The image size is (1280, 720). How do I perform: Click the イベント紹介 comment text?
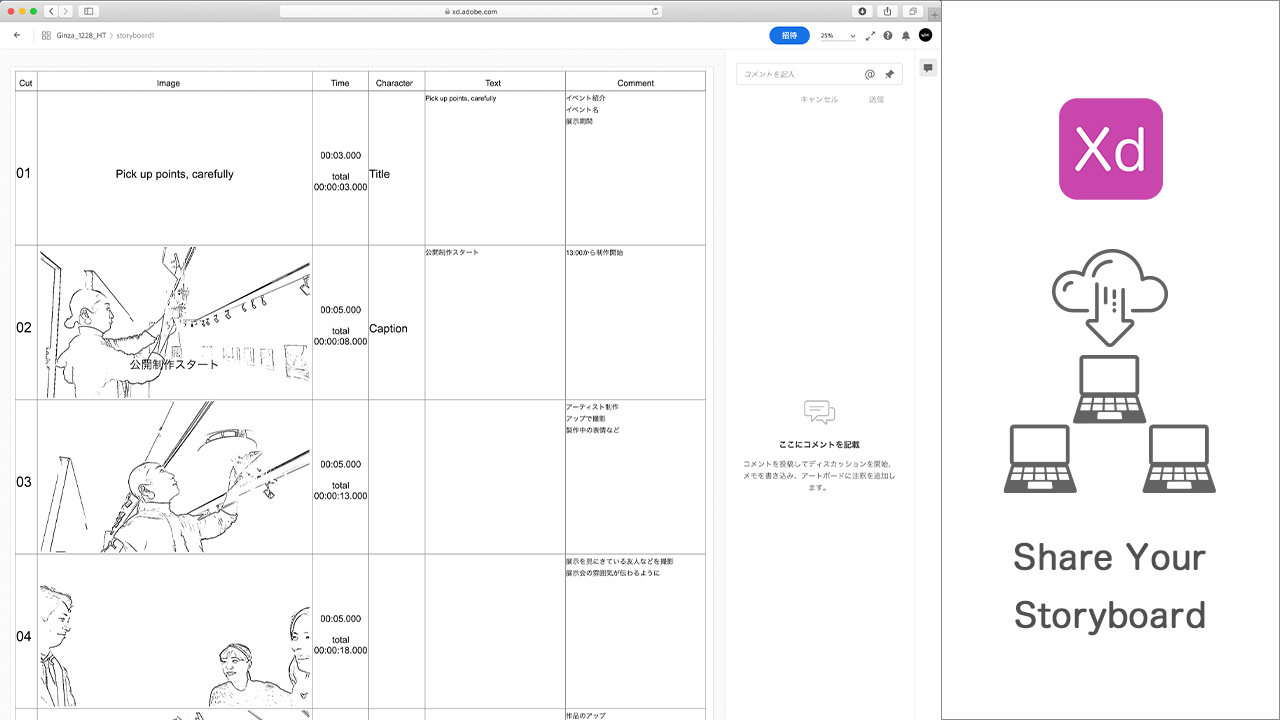[x=586, y=98]
